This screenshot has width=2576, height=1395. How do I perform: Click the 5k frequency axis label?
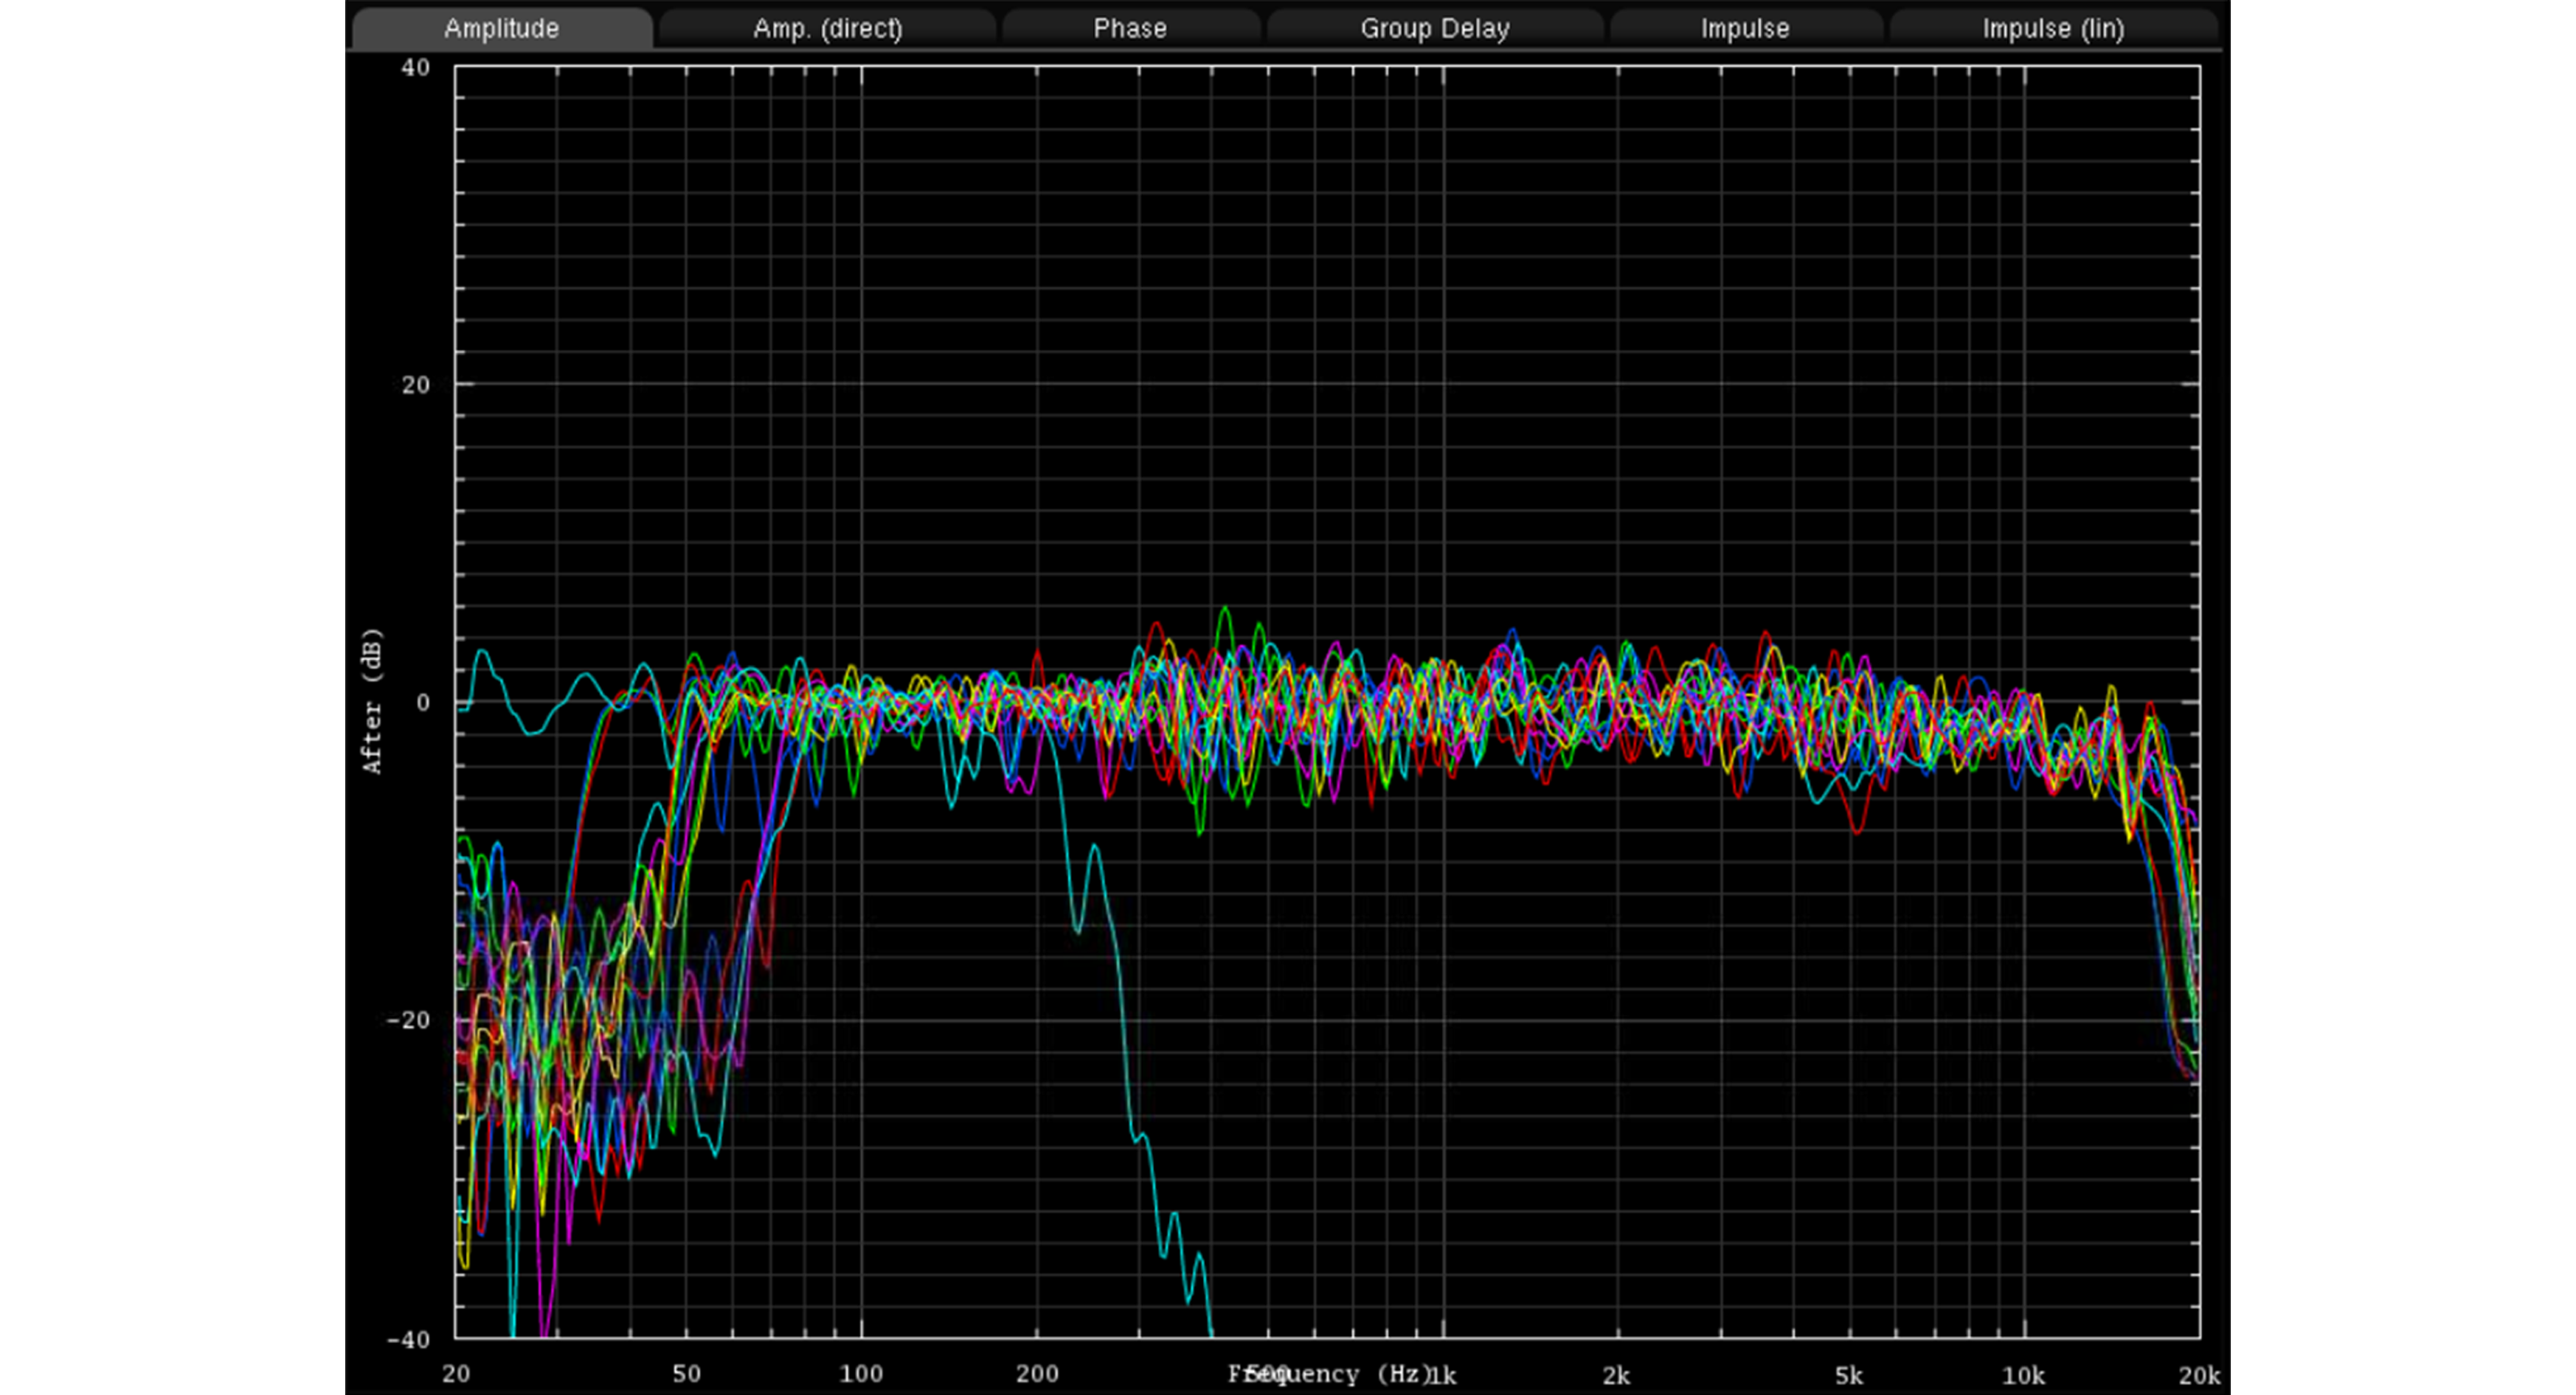pyautogui.click(x=1848, y=1376)
